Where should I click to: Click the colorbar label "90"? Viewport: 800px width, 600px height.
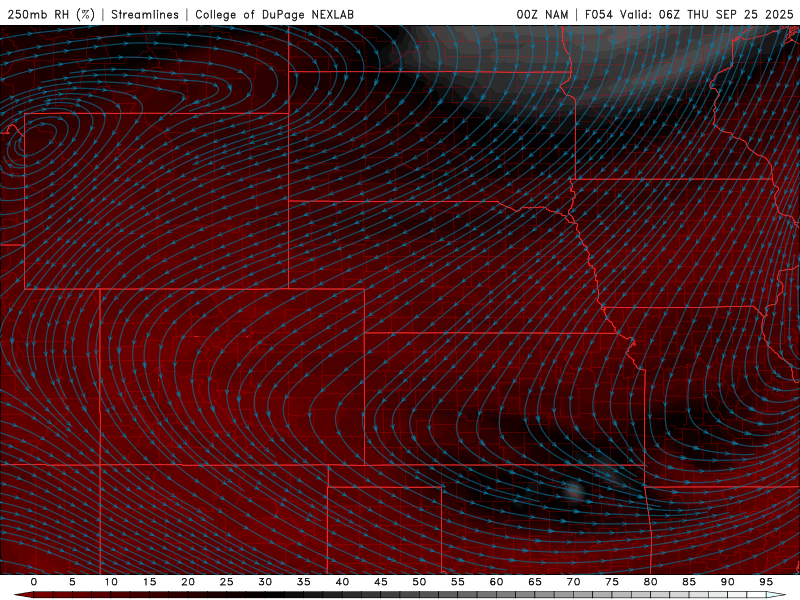tap(728, 582)
